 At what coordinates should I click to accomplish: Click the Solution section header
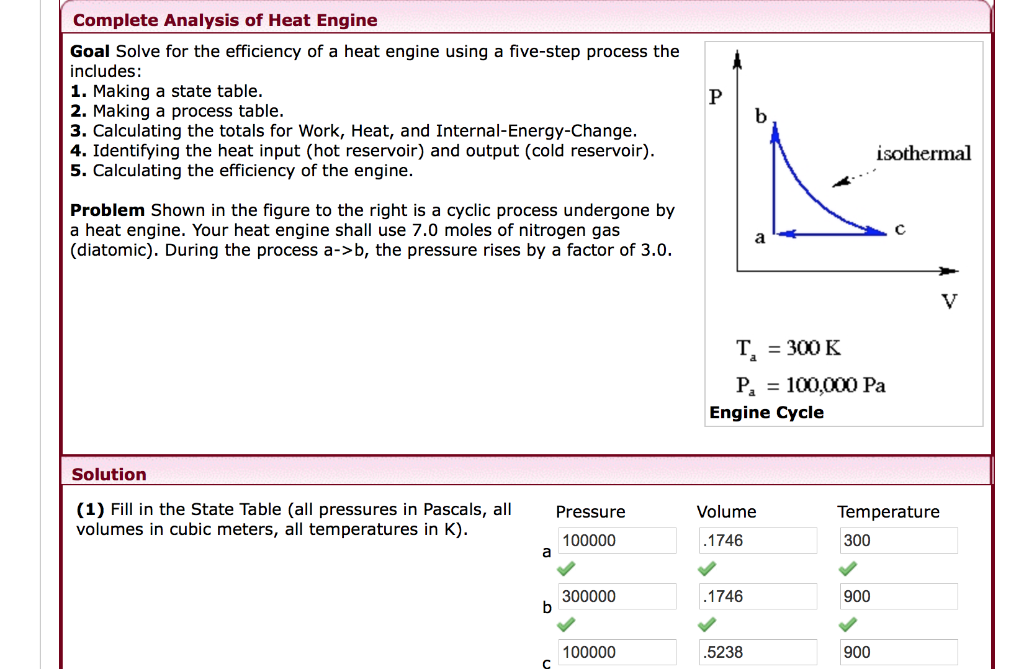click(x=110, y=474)
